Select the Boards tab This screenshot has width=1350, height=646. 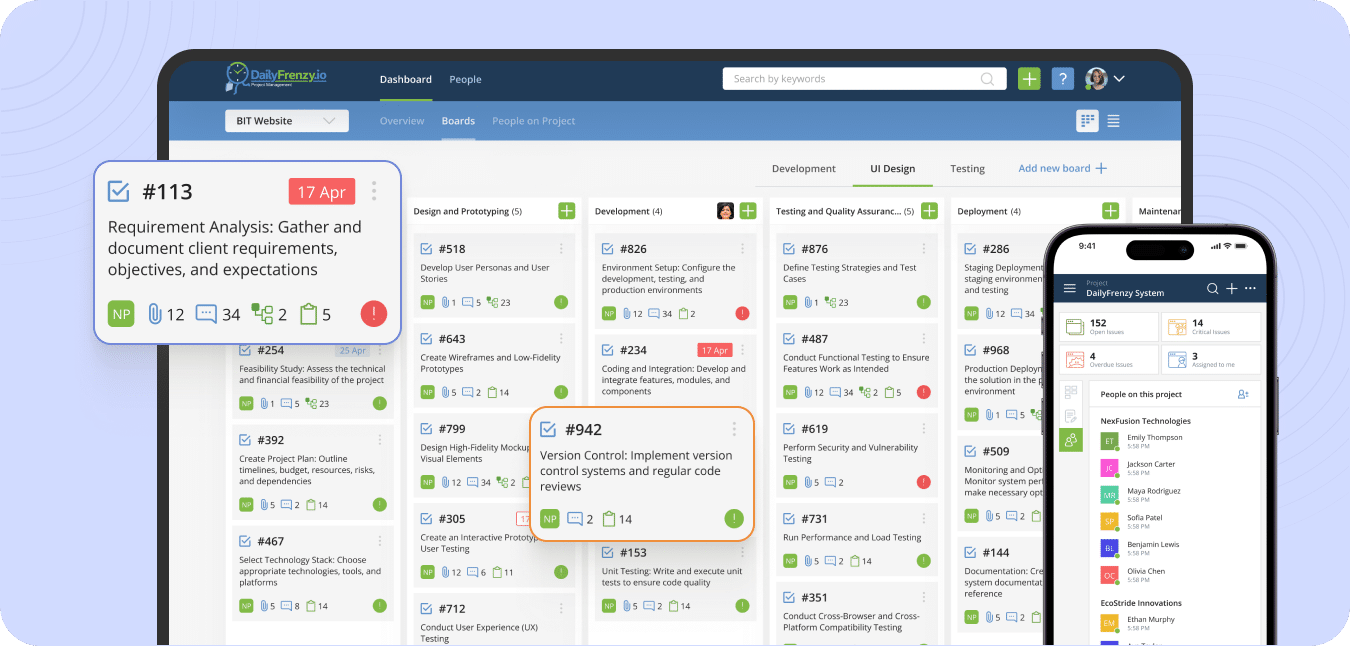(x=458, y=121)
